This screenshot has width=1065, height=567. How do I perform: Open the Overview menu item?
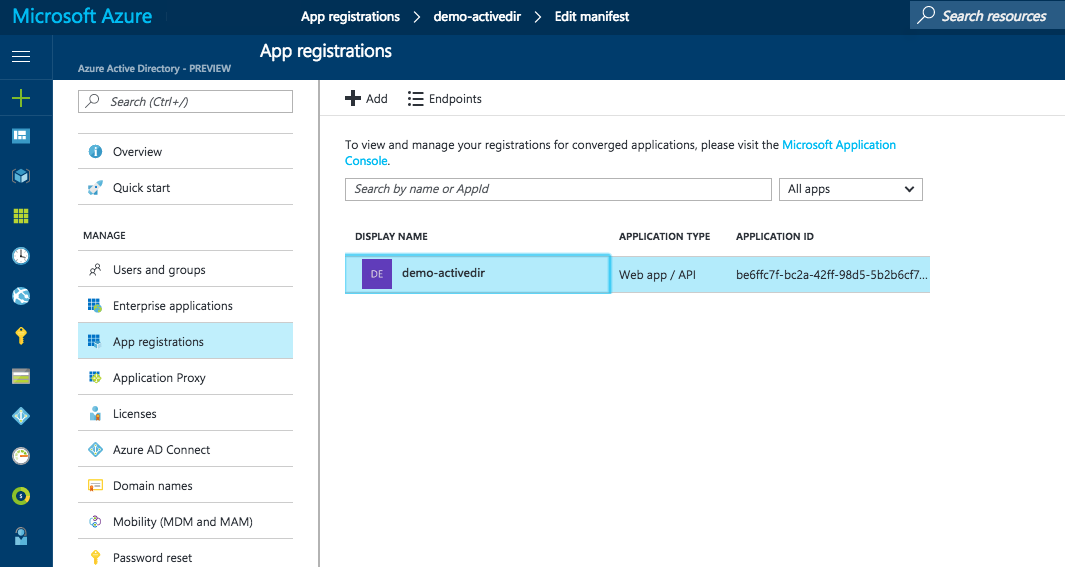point(185,151)
